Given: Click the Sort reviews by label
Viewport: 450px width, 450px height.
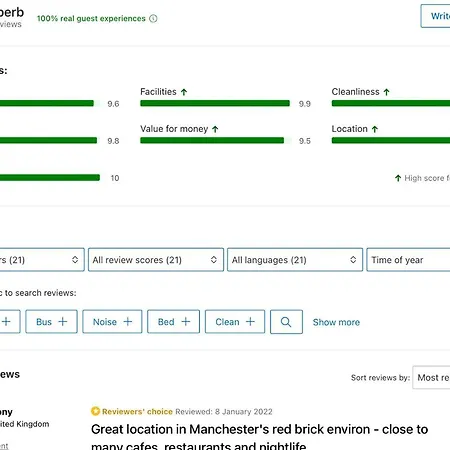Looking at the screenshot, I should click(380, 378).
